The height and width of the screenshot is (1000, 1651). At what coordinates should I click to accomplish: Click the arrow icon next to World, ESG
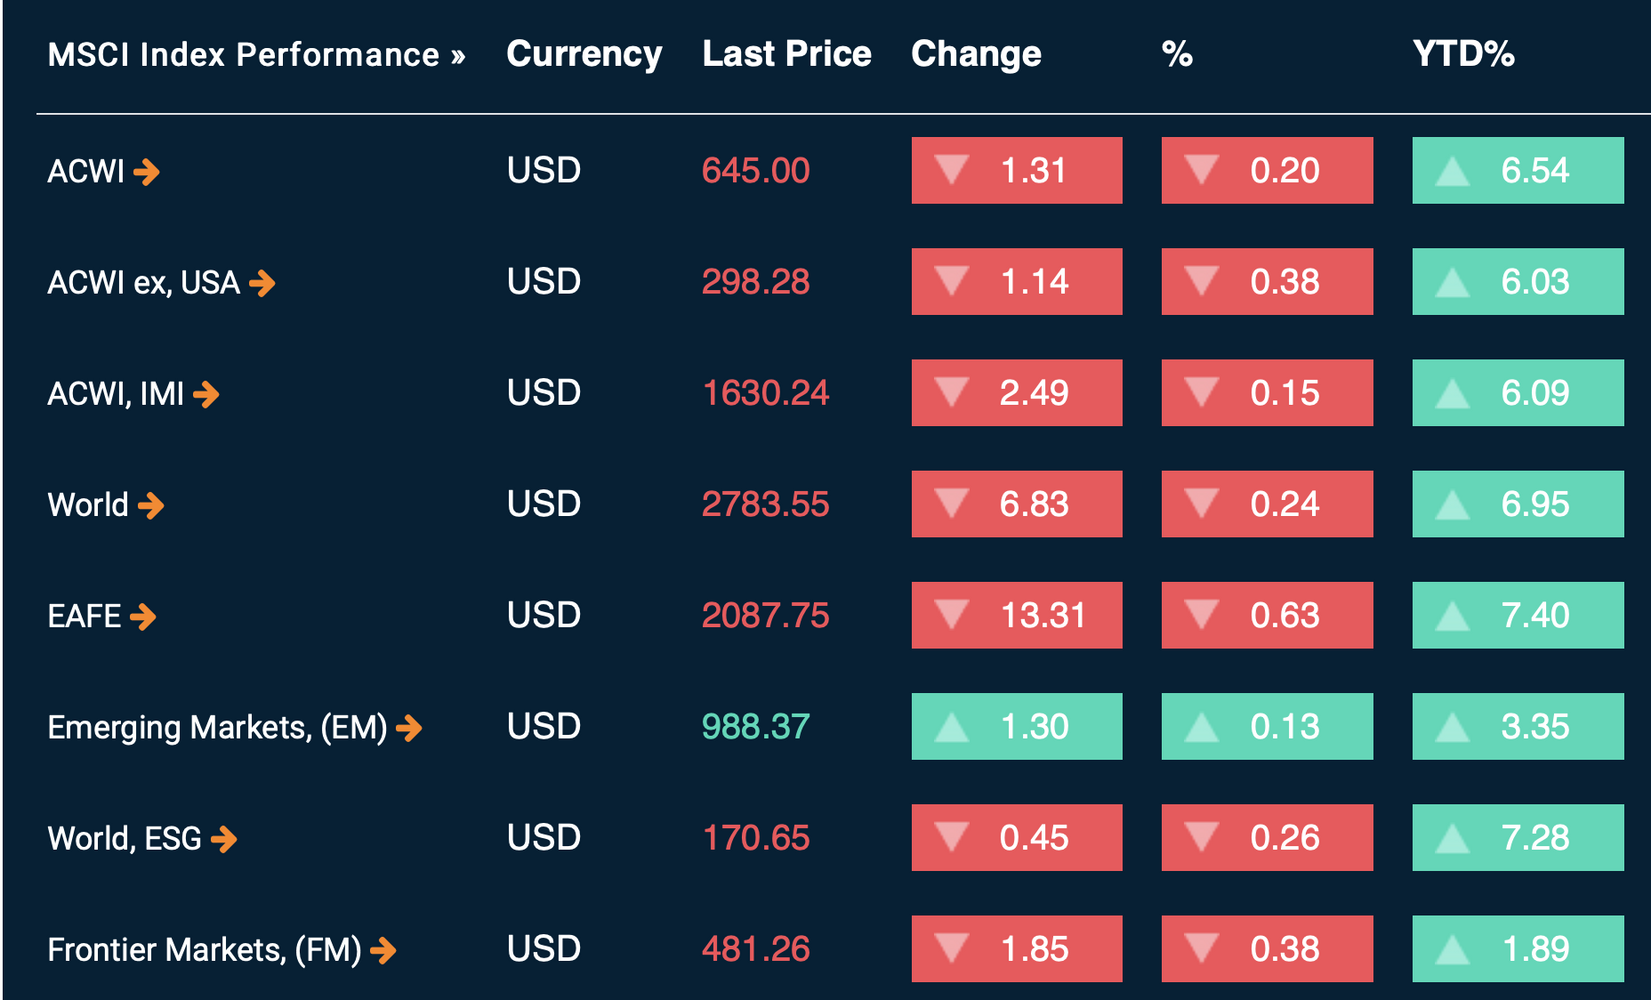(x=224, y=838)
